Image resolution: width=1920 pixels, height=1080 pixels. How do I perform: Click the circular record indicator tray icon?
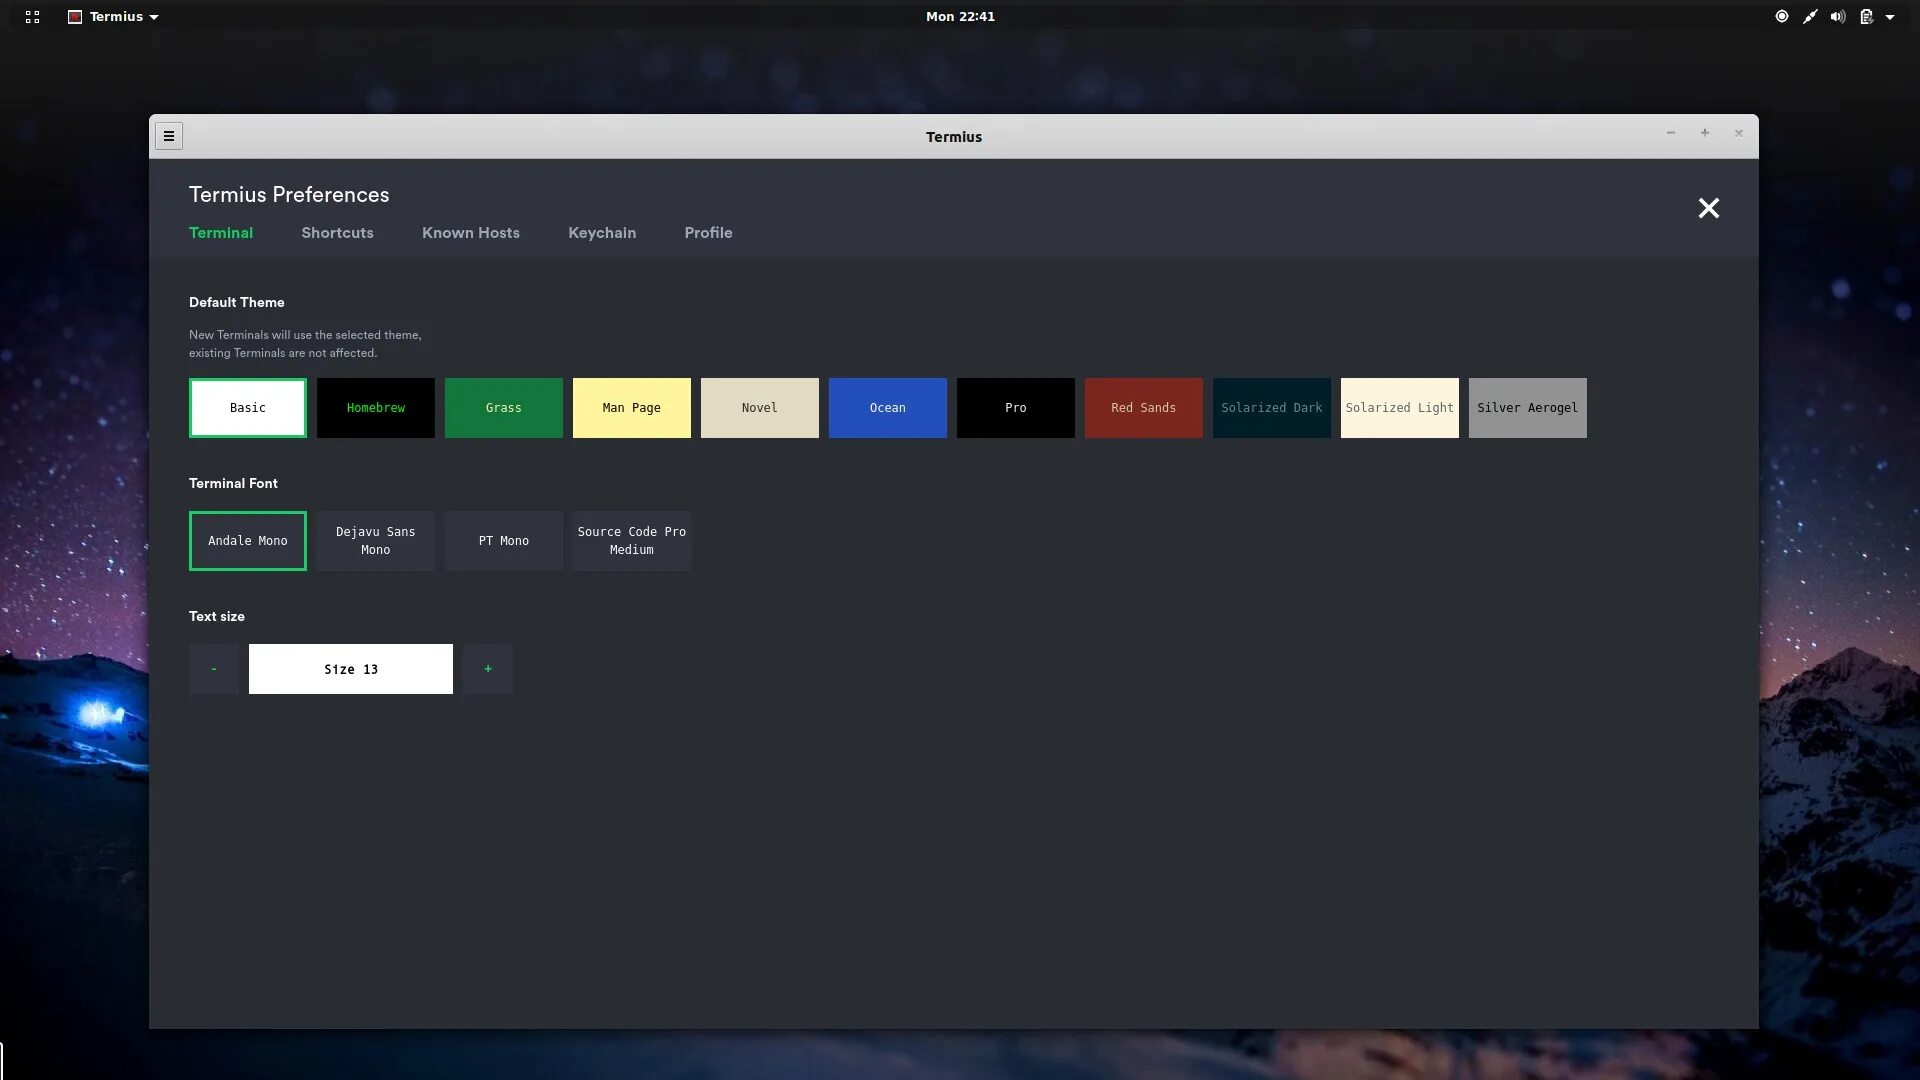1782,17
